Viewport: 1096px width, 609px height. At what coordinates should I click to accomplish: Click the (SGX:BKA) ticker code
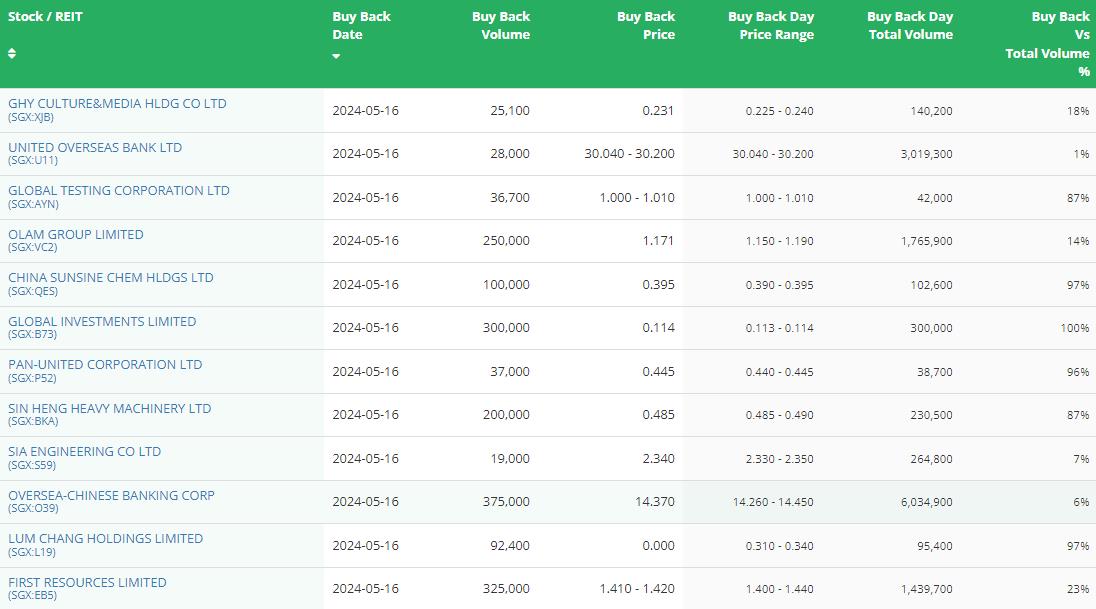point(34,421)
